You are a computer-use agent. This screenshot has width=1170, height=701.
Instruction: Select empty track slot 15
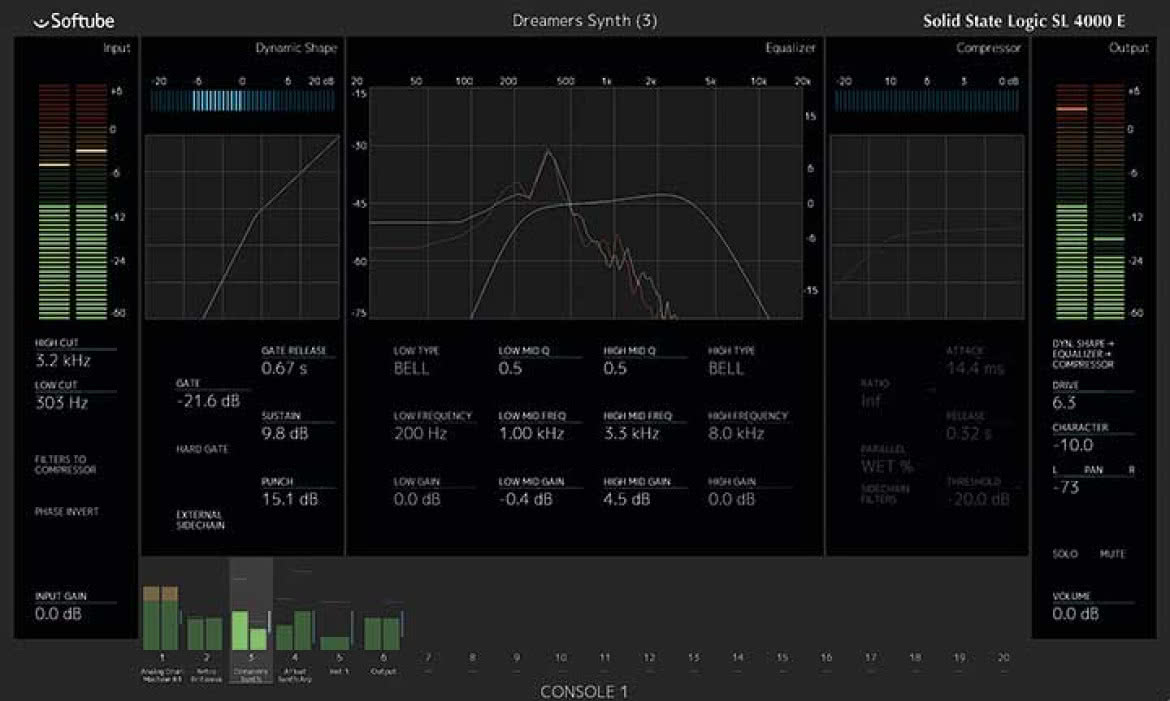click(782, 658)
